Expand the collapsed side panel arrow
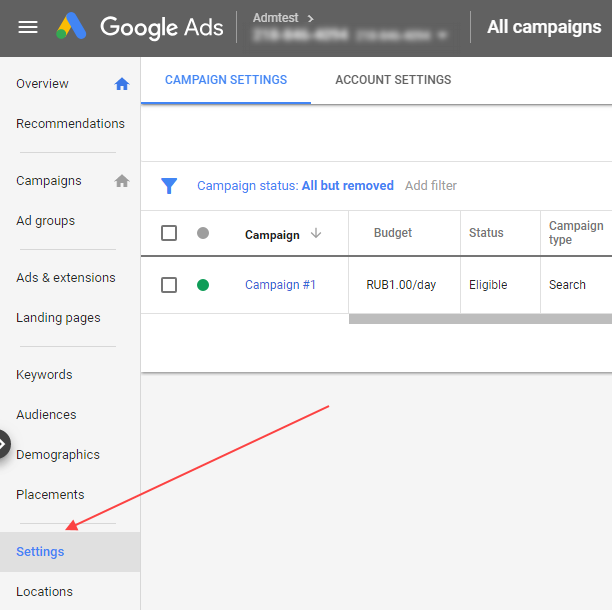 4,443
